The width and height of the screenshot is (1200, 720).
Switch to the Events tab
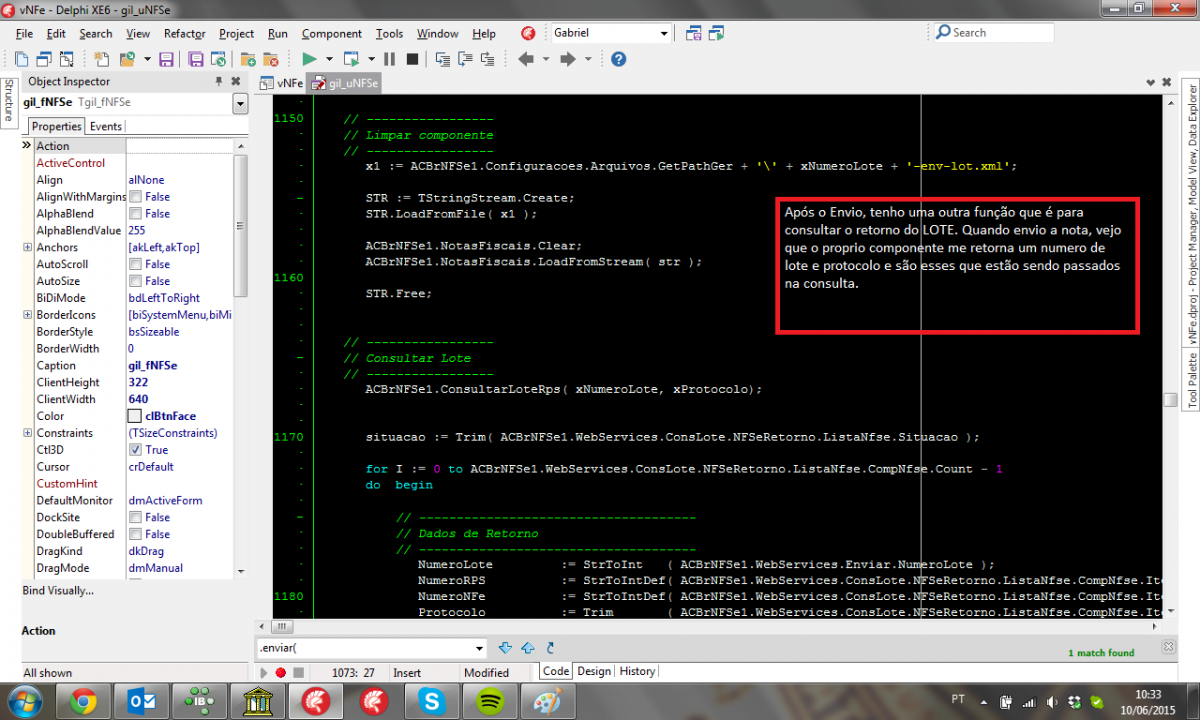coord(105,126)
